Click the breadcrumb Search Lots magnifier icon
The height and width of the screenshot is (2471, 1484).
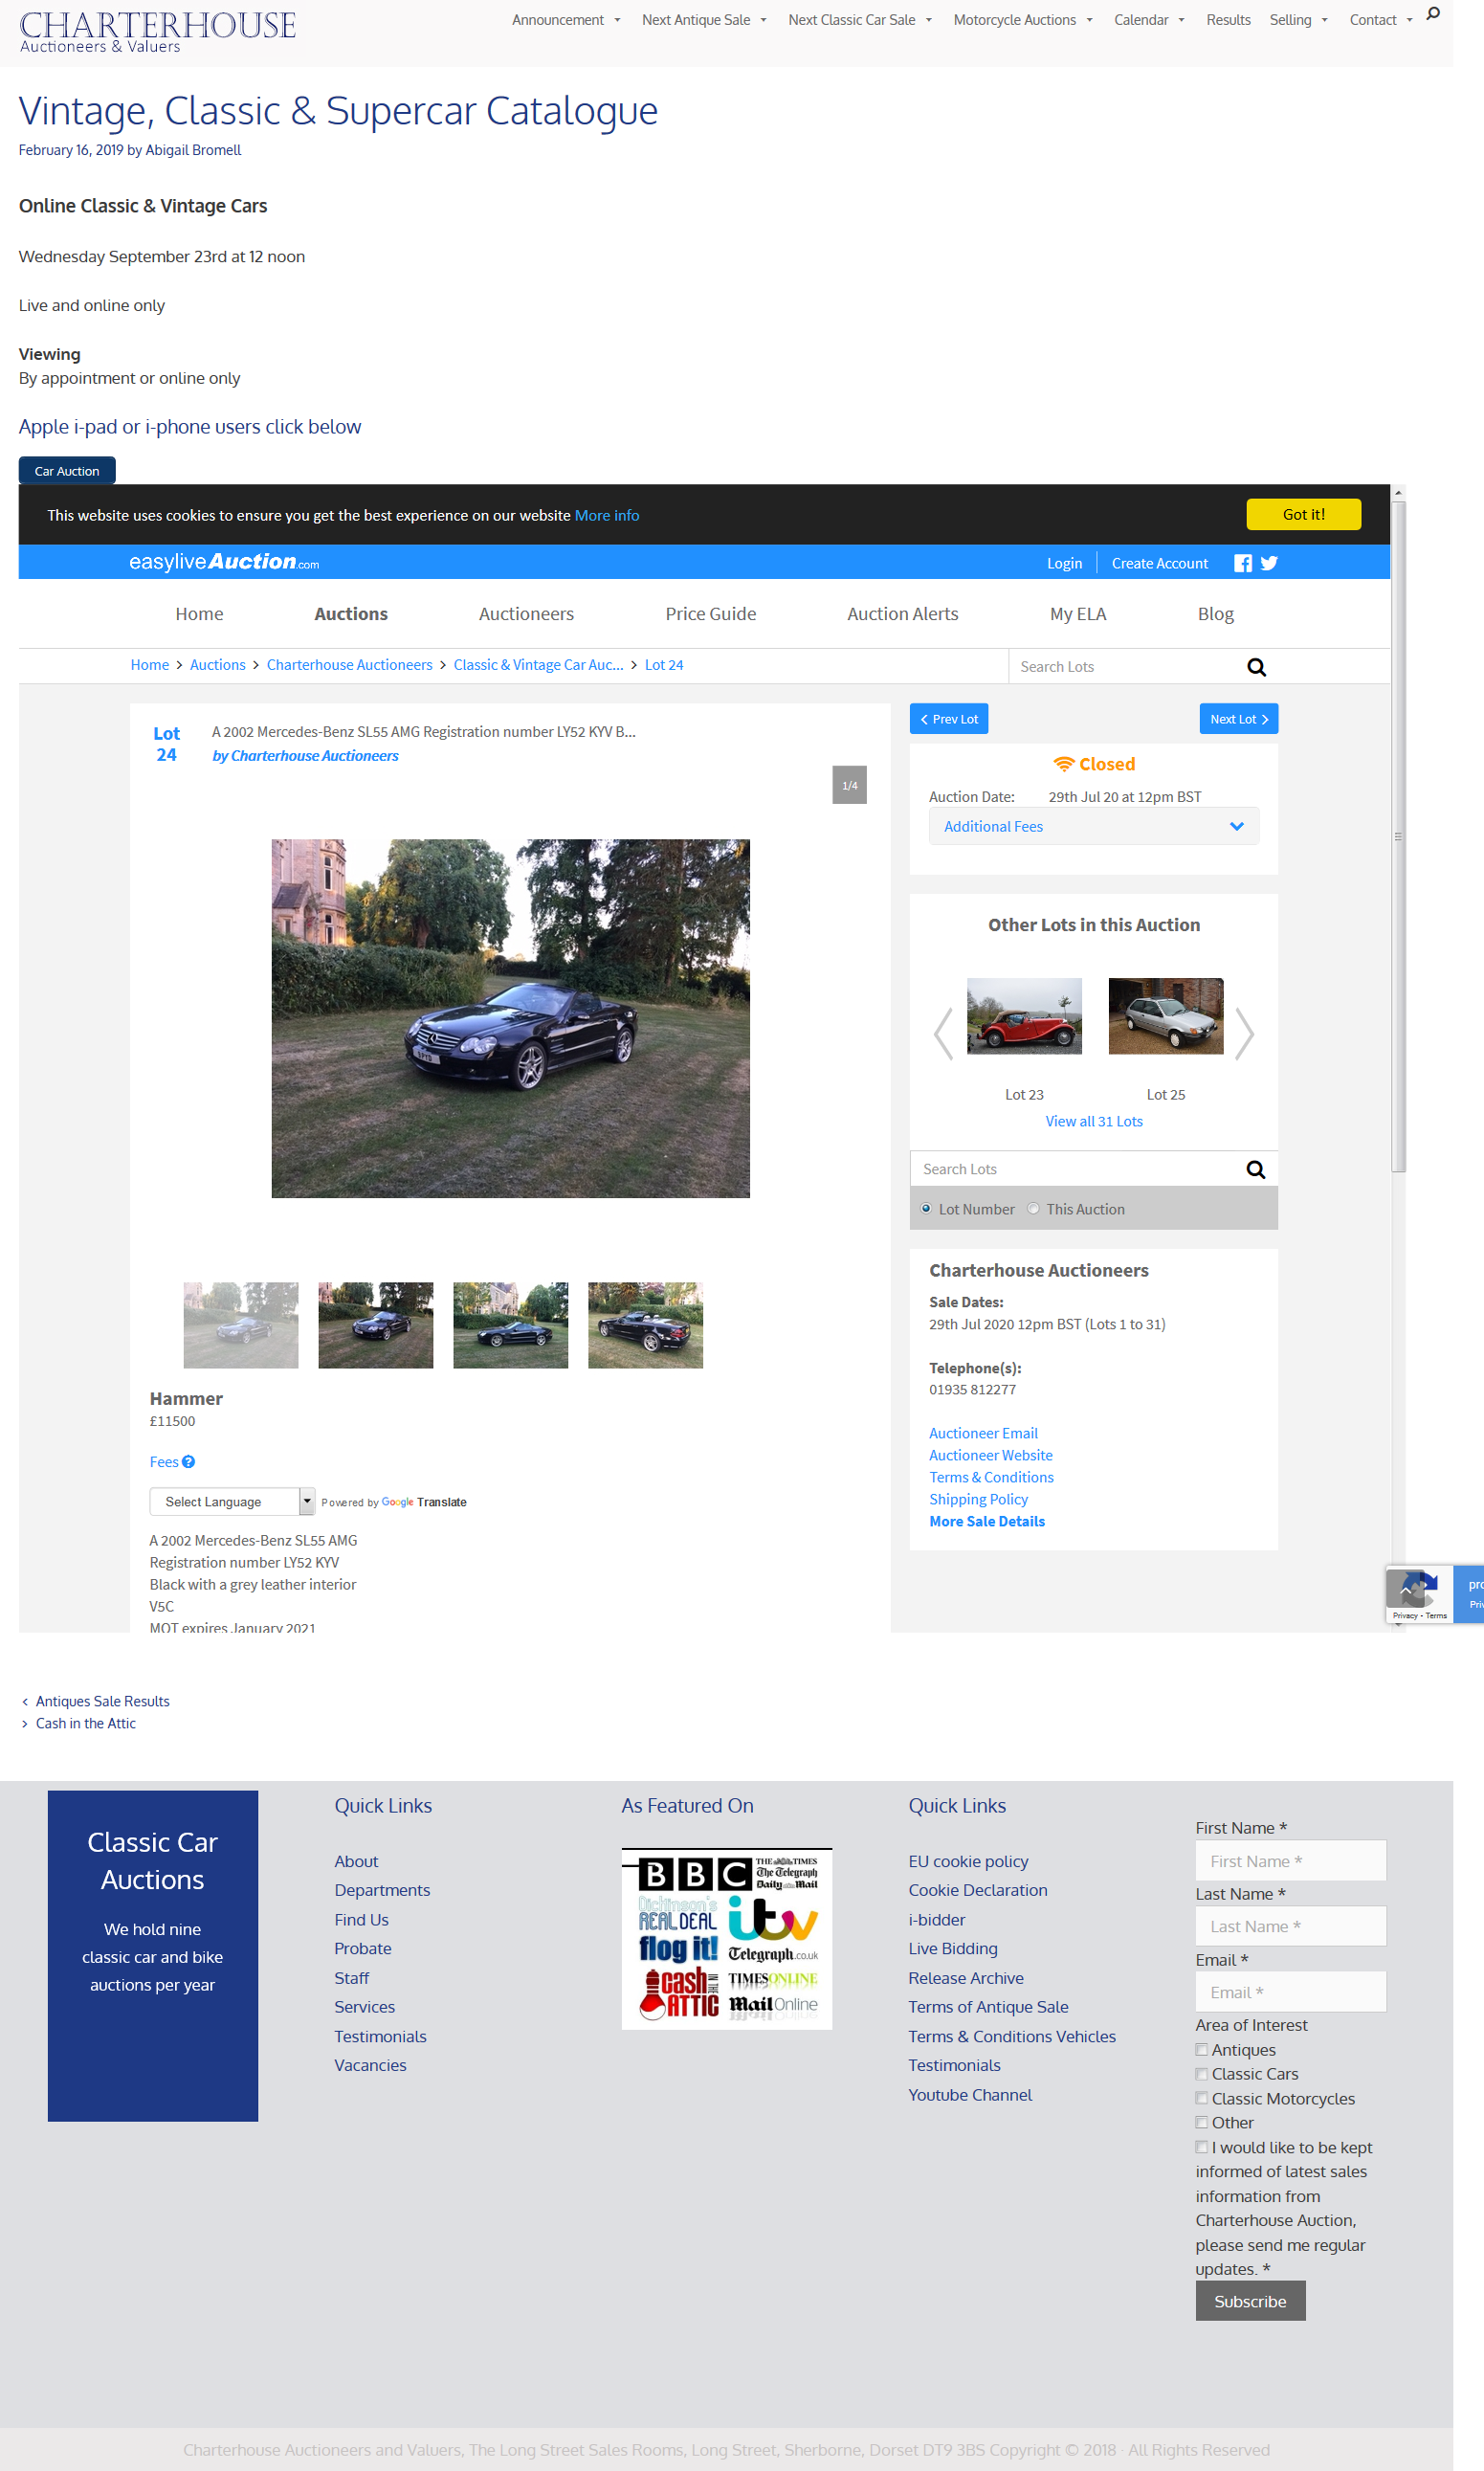1256,667
